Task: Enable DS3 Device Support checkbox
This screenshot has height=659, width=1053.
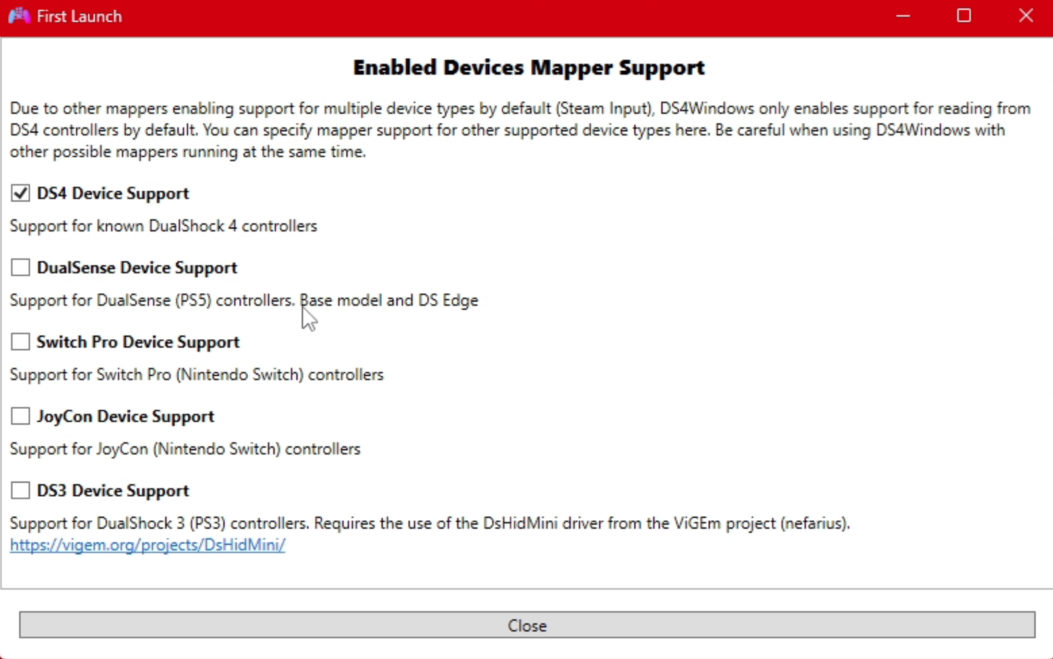Action: pos(20,490)
